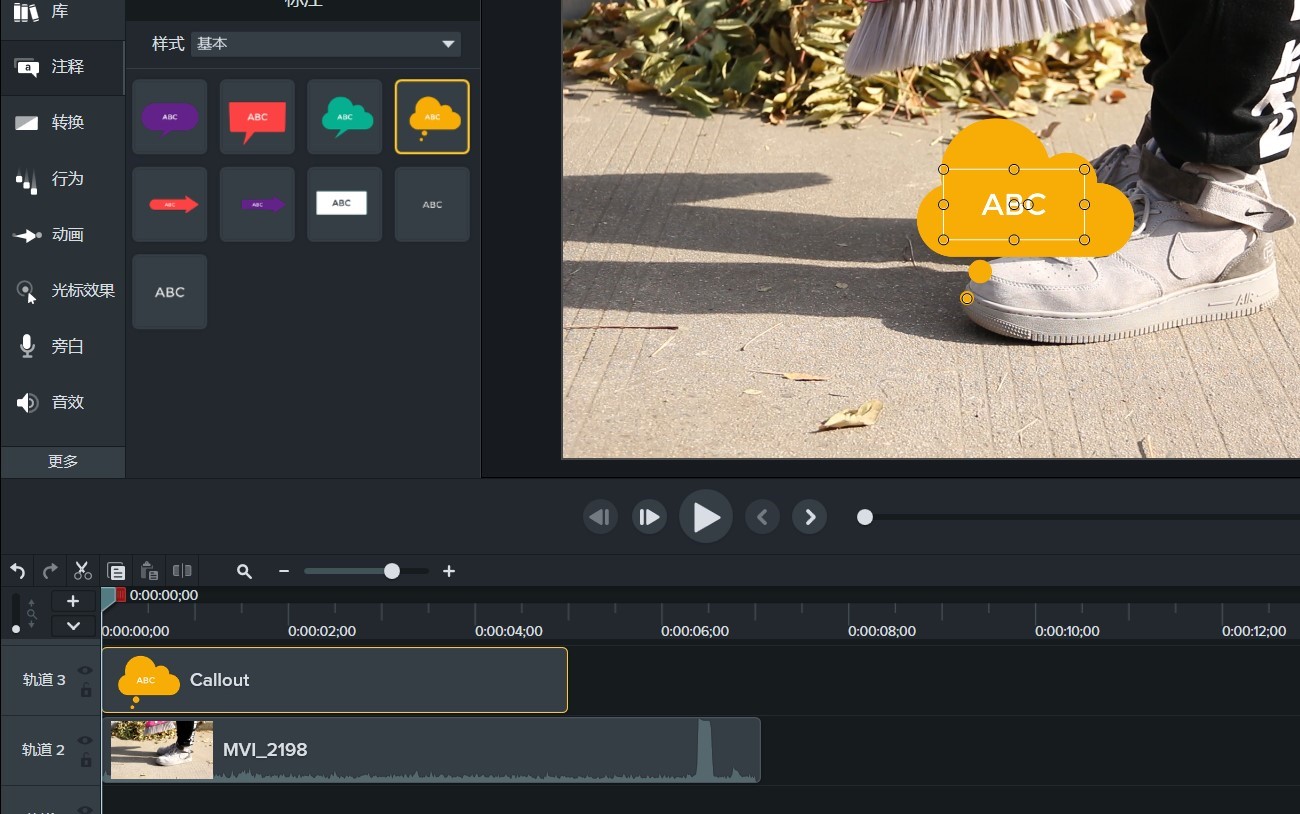Open the 转换 transitions panel
The image size is (1300, 814).
click(62, 122)
